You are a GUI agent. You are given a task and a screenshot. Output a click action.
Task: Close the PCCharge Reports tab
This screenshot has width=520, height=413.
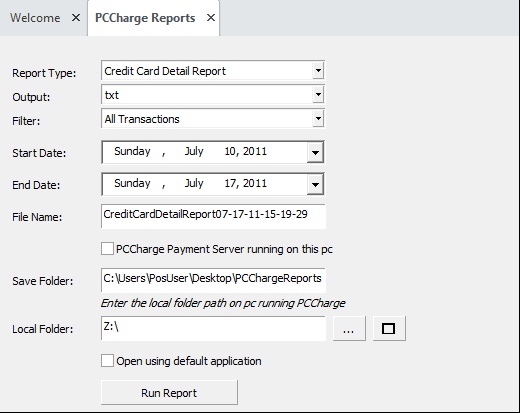point(211,18)
